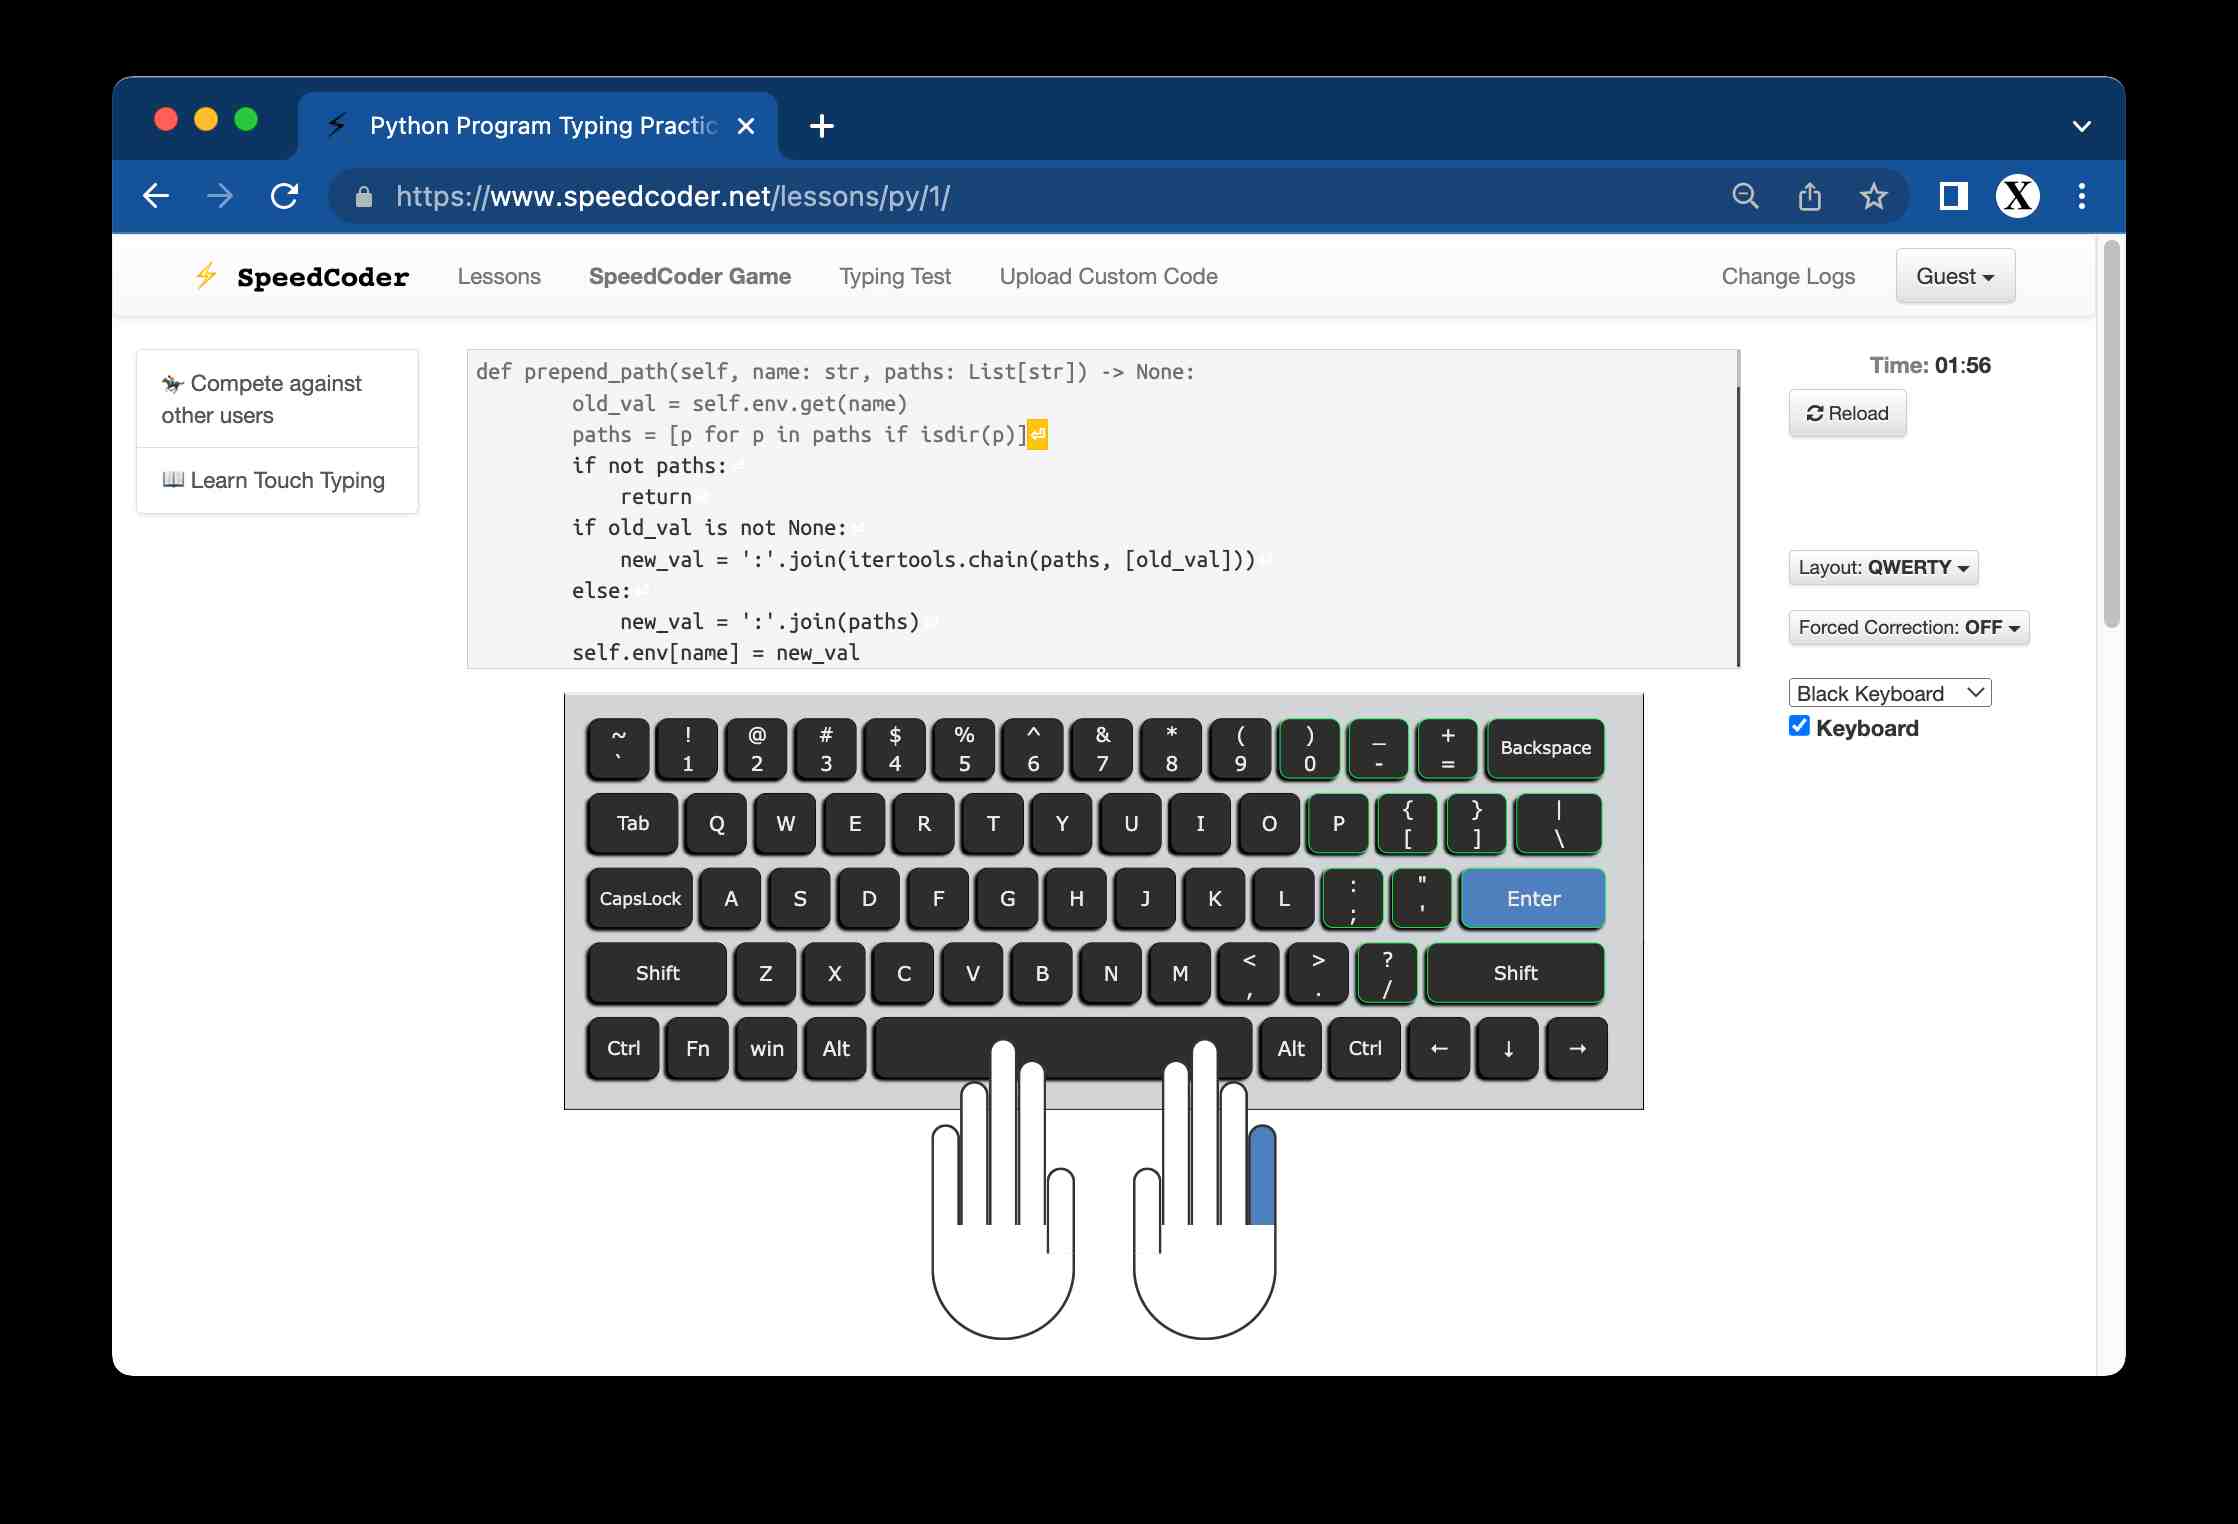This screenshot has width=2238, height=1524.
Task: Click the browser reload page icon
Action: tap(285, 196)
